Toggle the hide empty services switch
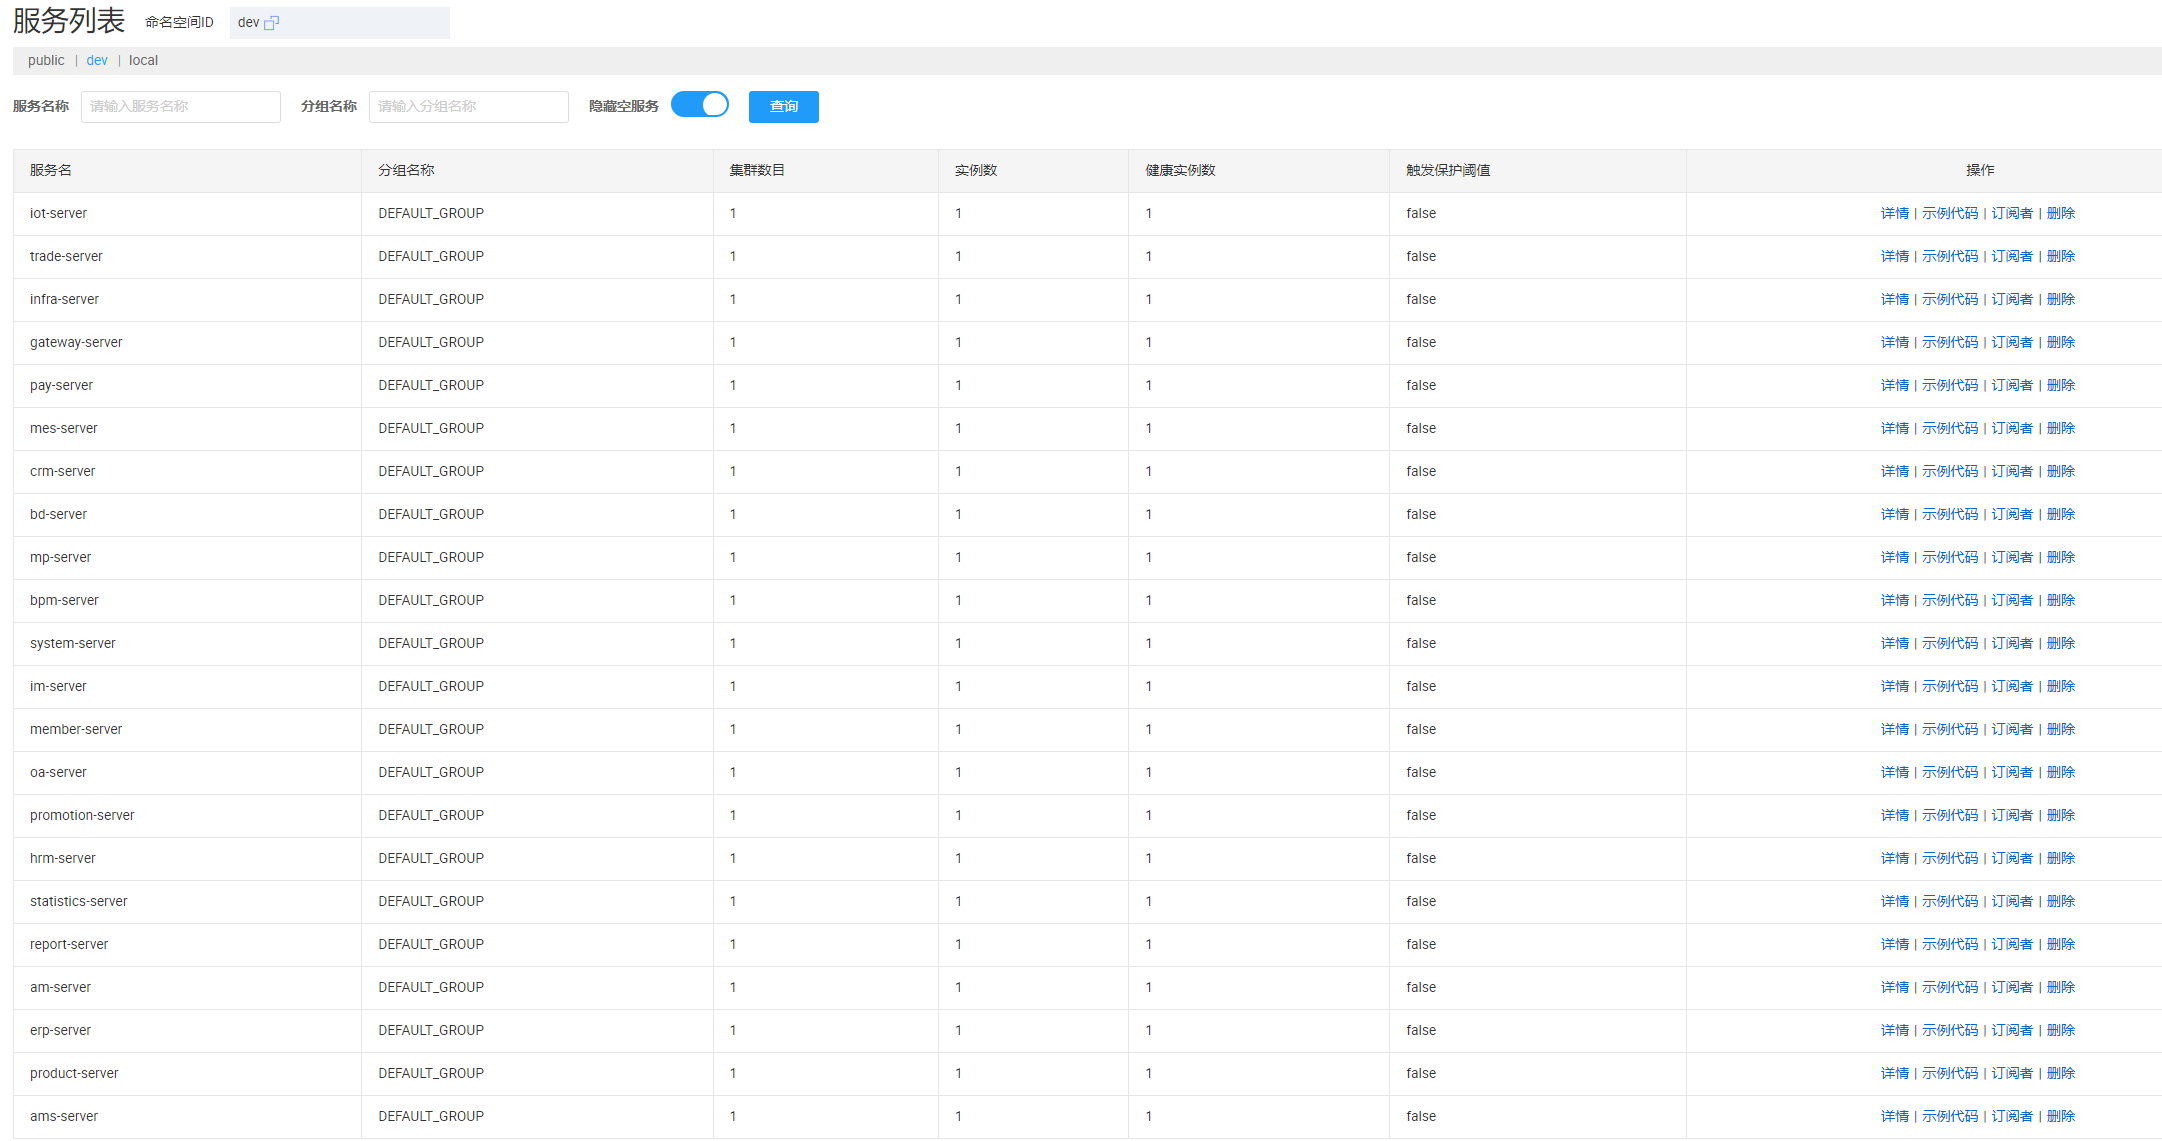This screenshot has width=2162, height=1141. (x=700, y=105)
